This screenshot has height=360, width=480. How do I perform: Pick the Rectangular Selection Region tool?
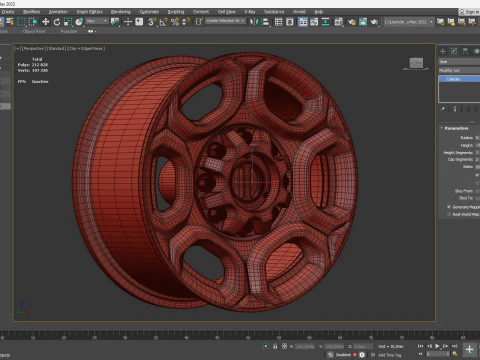21,22
